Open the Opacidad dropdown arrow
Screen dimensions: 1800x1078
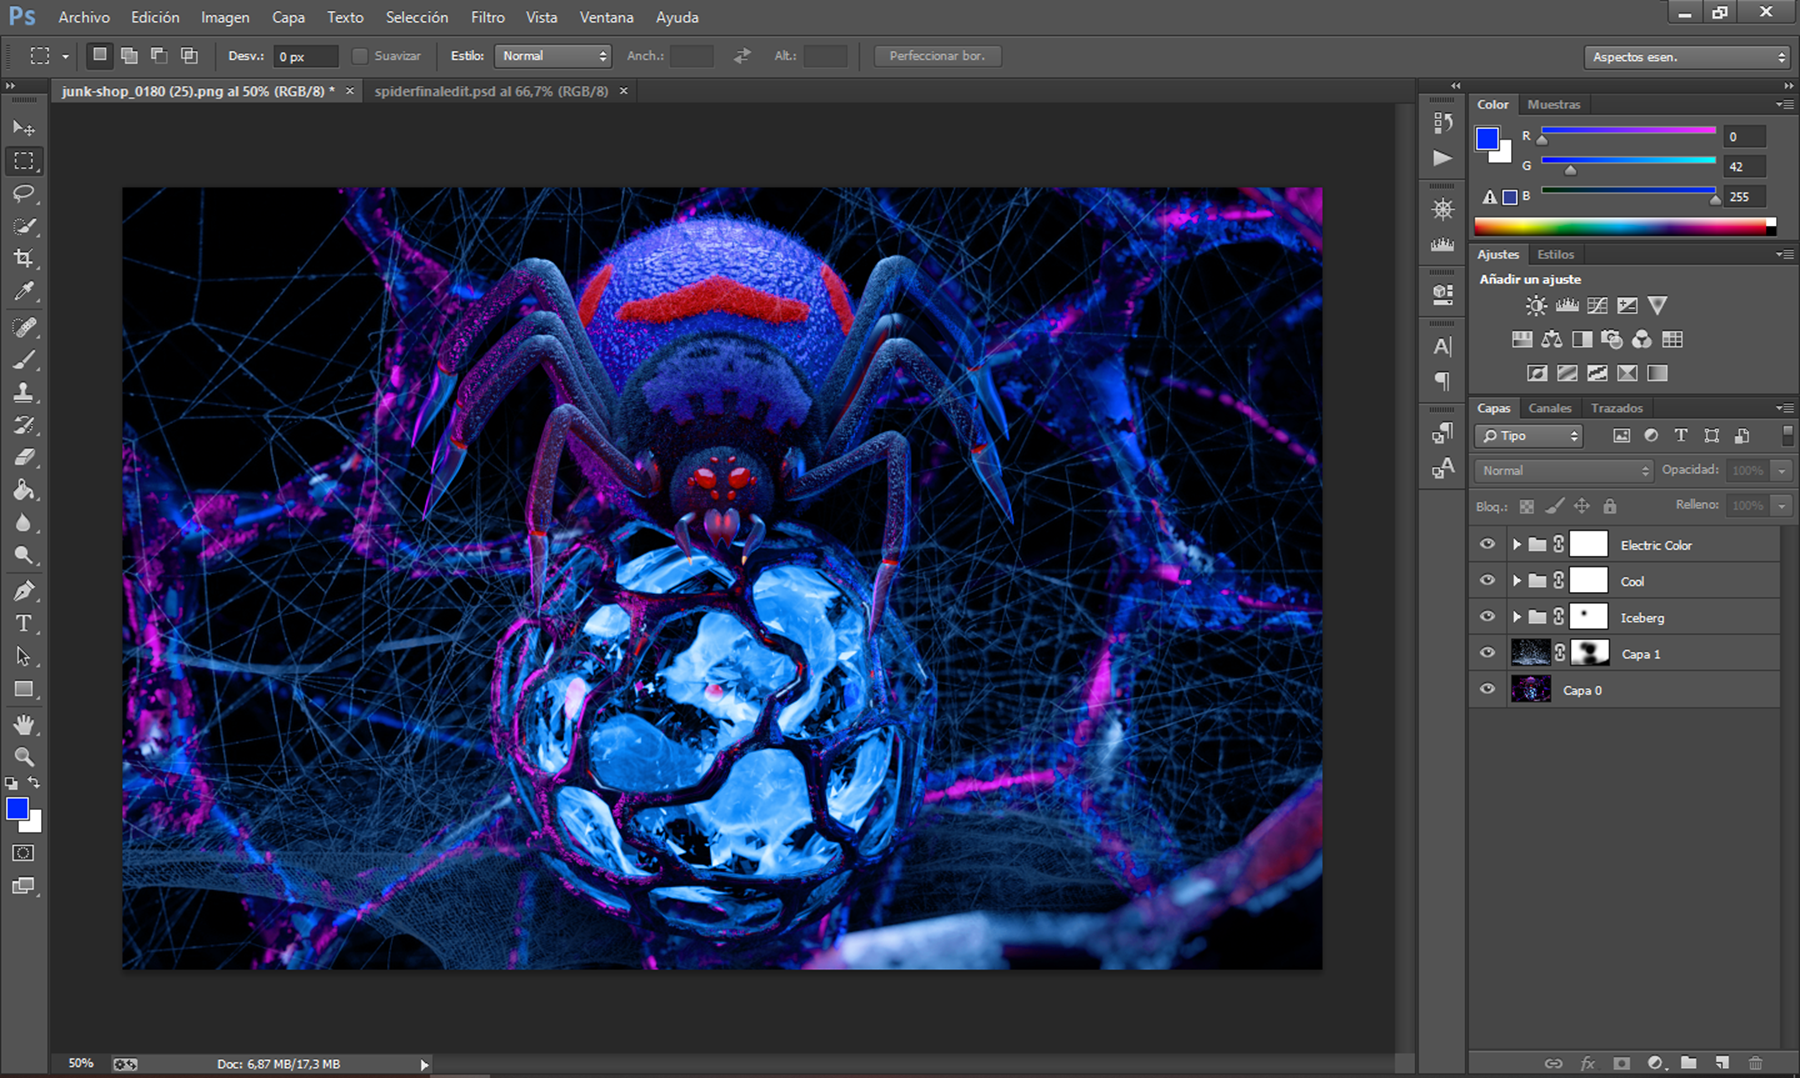[x=1781, y=470]
